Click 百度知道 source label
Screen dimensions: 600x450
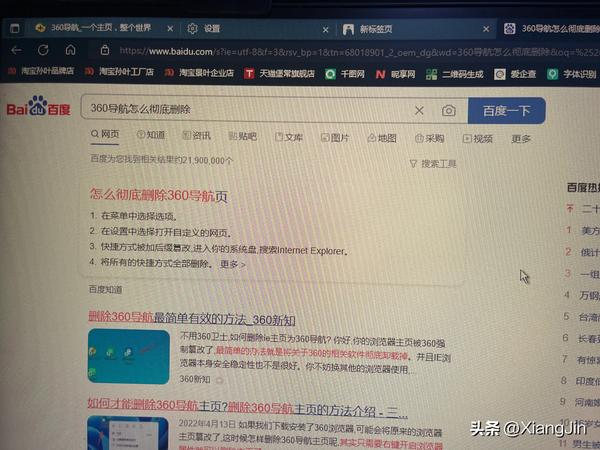click(105, 290)
